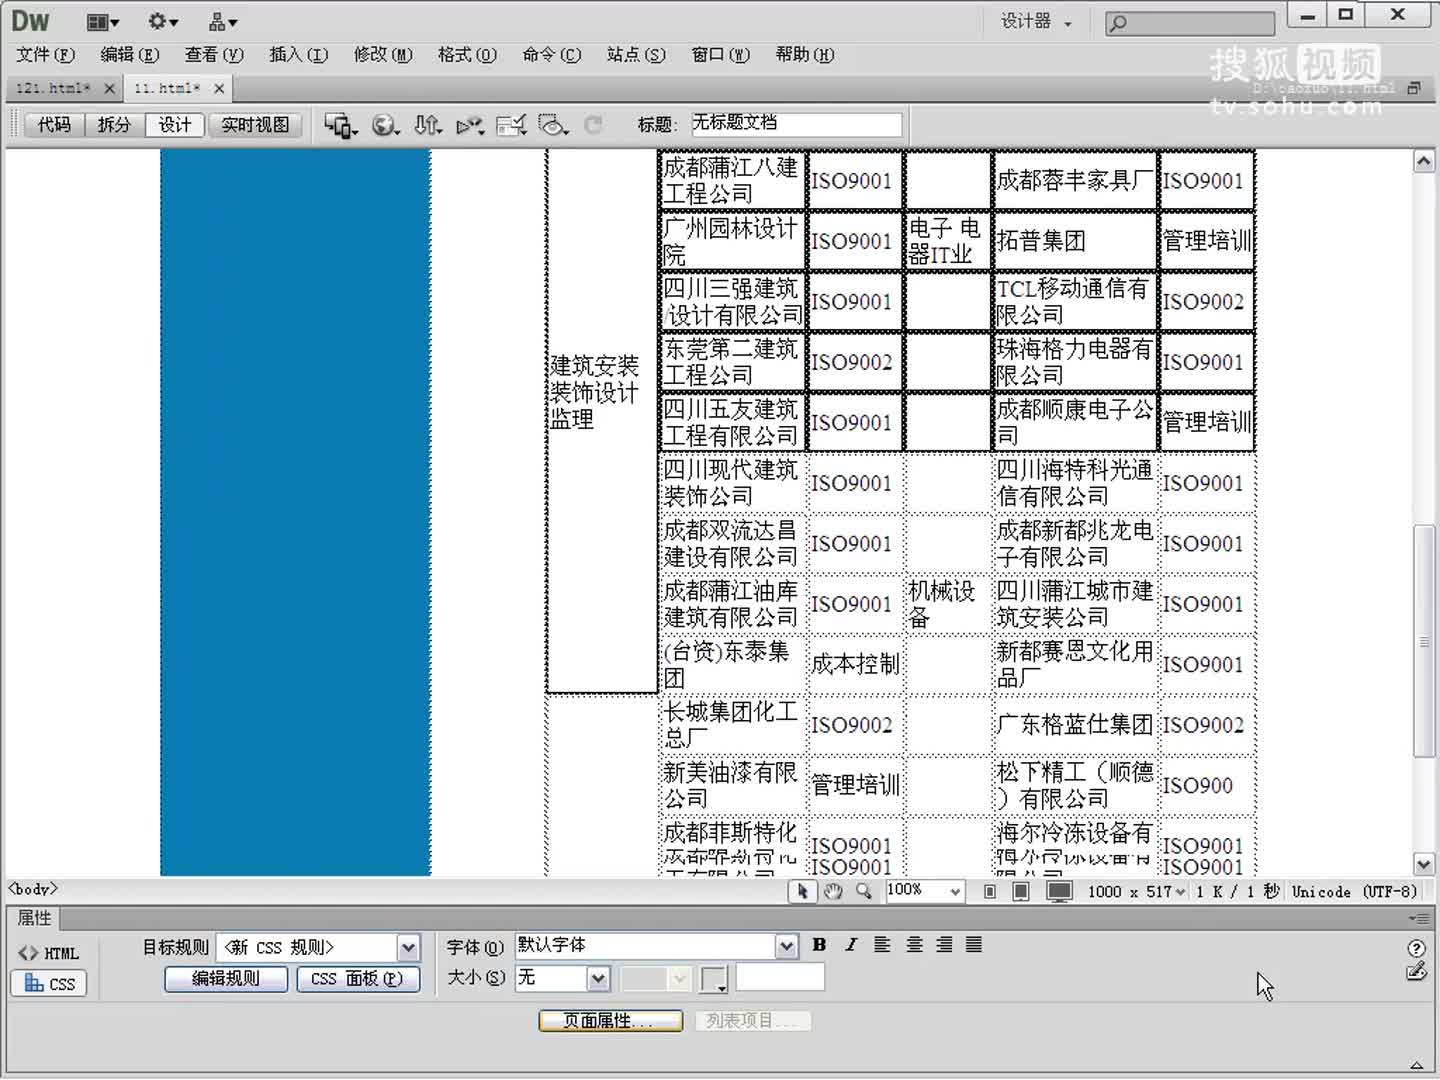
Task: Align text center
Action: click(x=914, y=945)
